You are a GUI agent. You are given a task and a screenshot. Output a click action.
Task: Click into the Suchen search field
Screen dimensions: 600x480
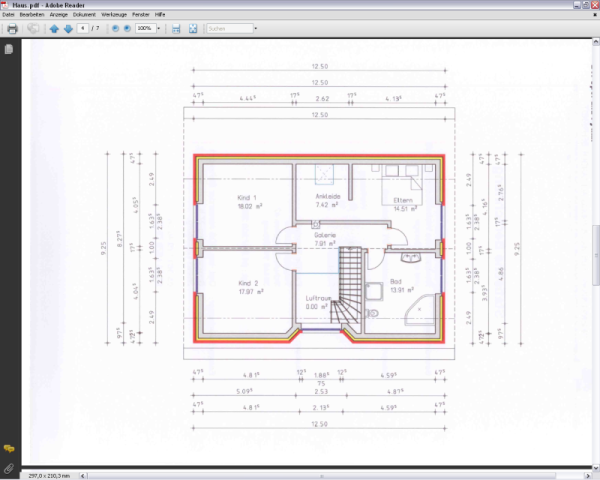coord(227,29)
